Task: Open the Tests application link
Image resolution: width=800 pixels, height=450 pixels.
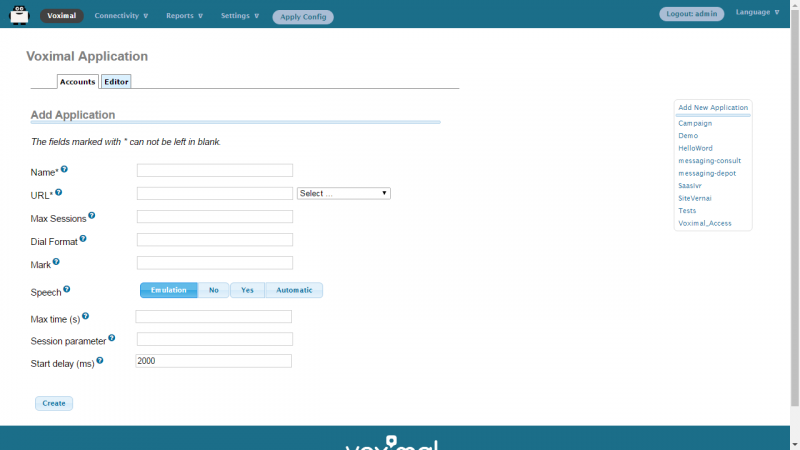Action: [687, 211]
